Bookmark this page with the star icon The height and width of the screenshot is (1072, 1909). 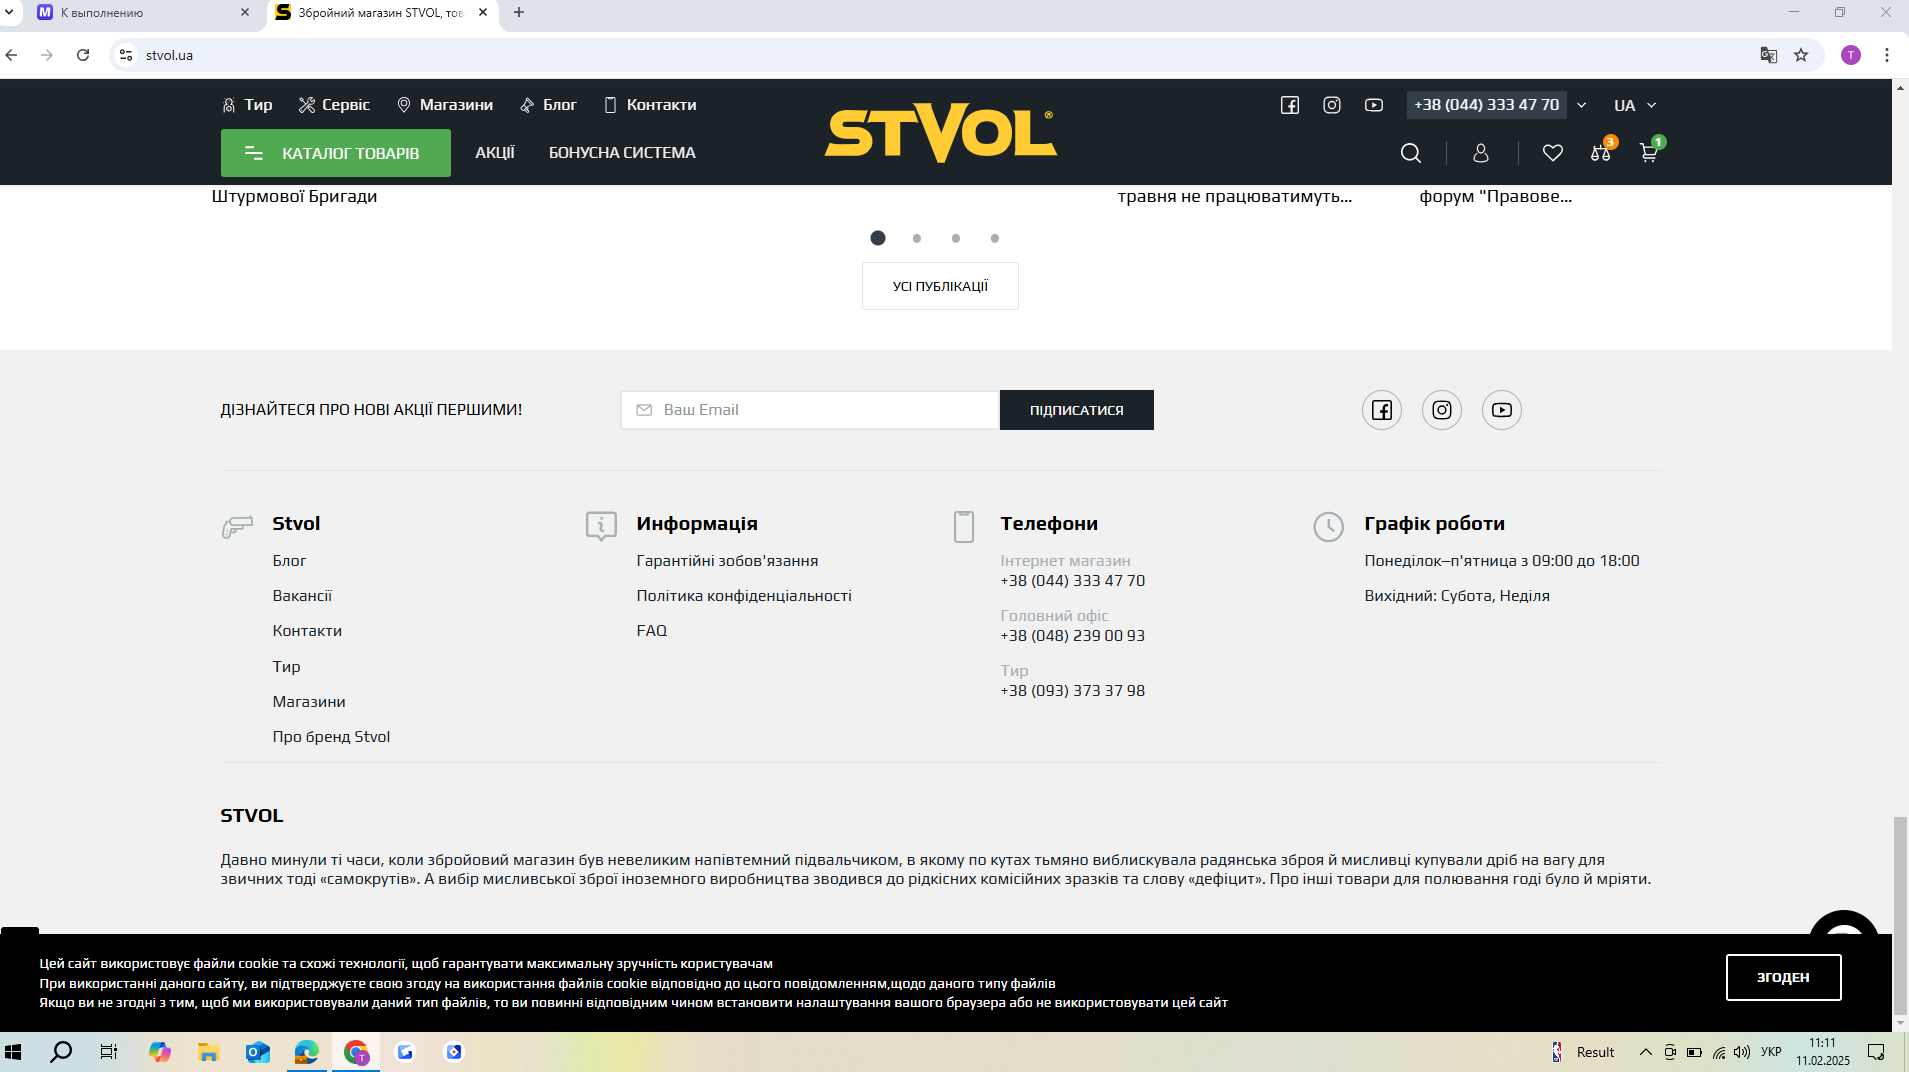tap(1801, 55)
